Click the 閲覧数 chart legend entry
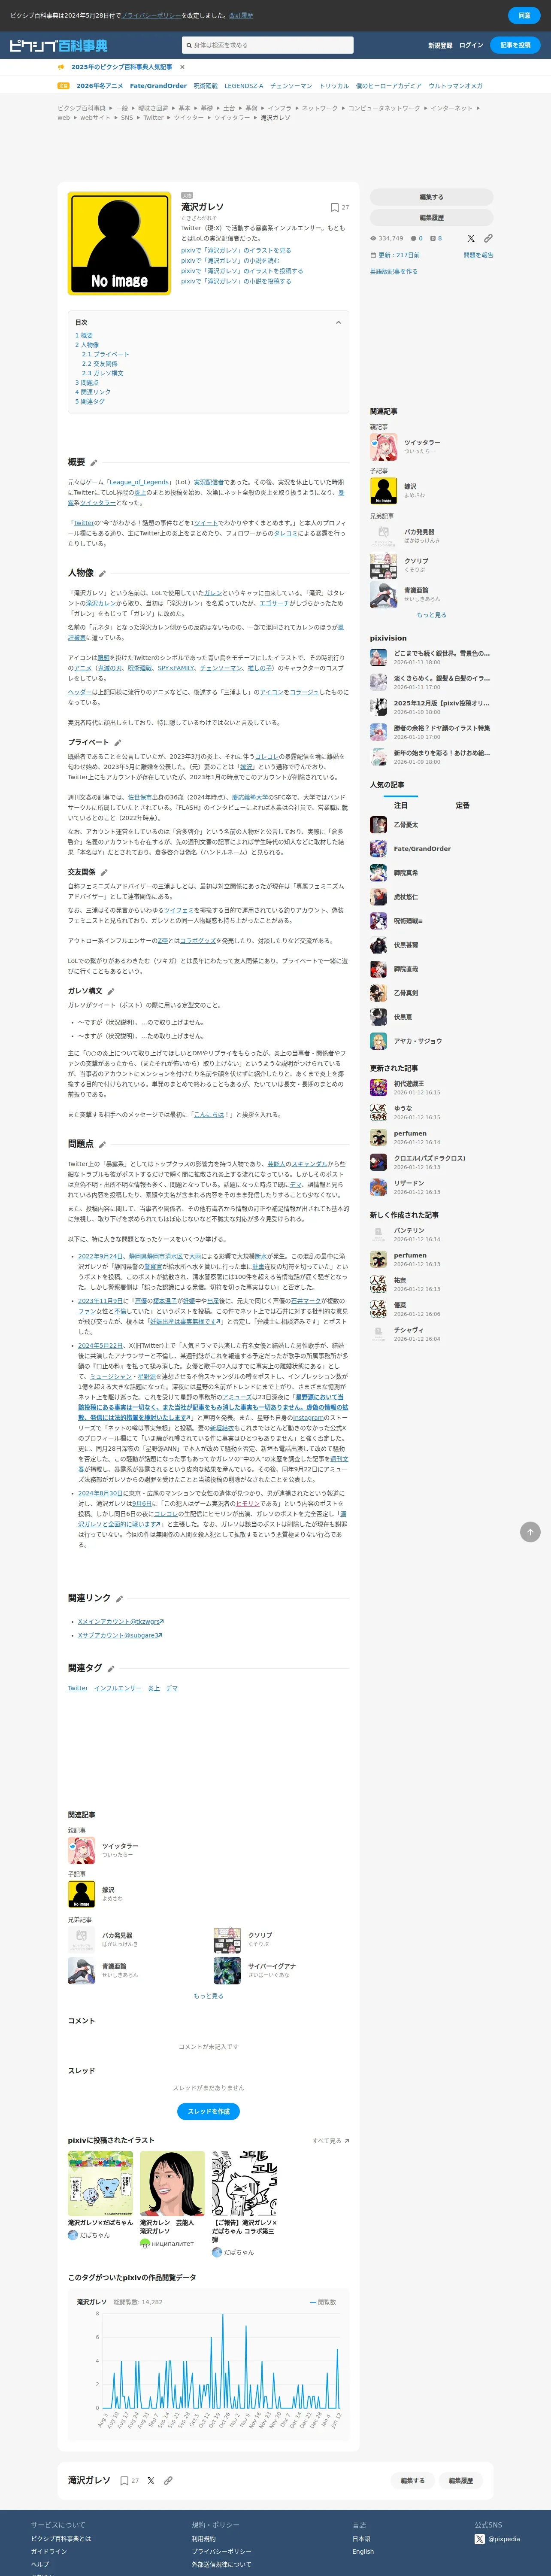 pos(324,2302)
